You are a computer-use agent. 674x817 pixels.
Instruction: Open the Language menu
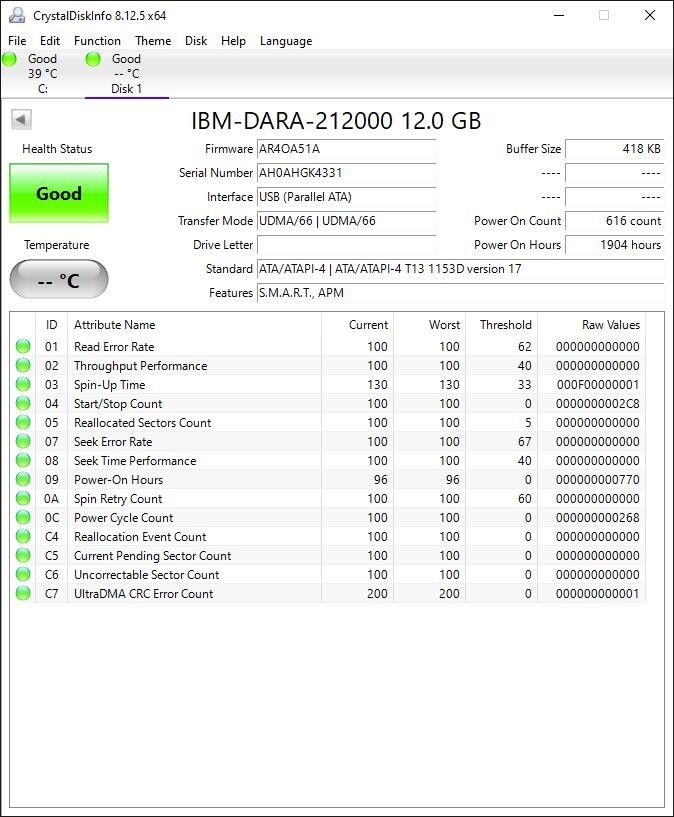pyautogui.click(x=286, y=41)
